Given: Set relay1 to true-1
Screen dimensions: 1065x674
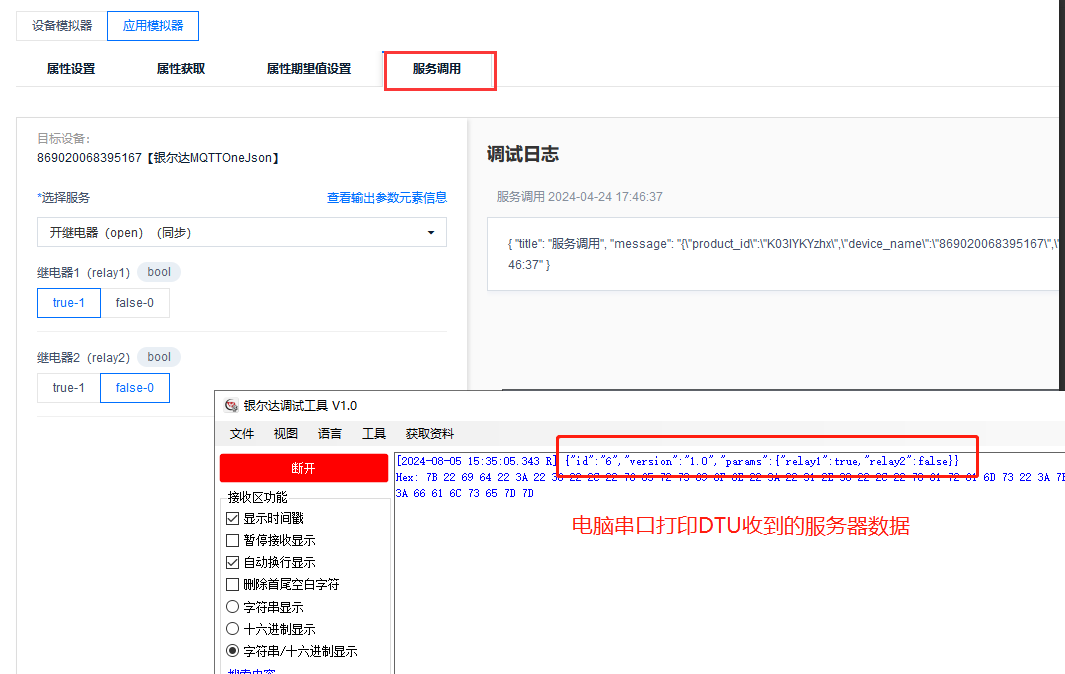Looking at the screenshot, I should [69, 303].
